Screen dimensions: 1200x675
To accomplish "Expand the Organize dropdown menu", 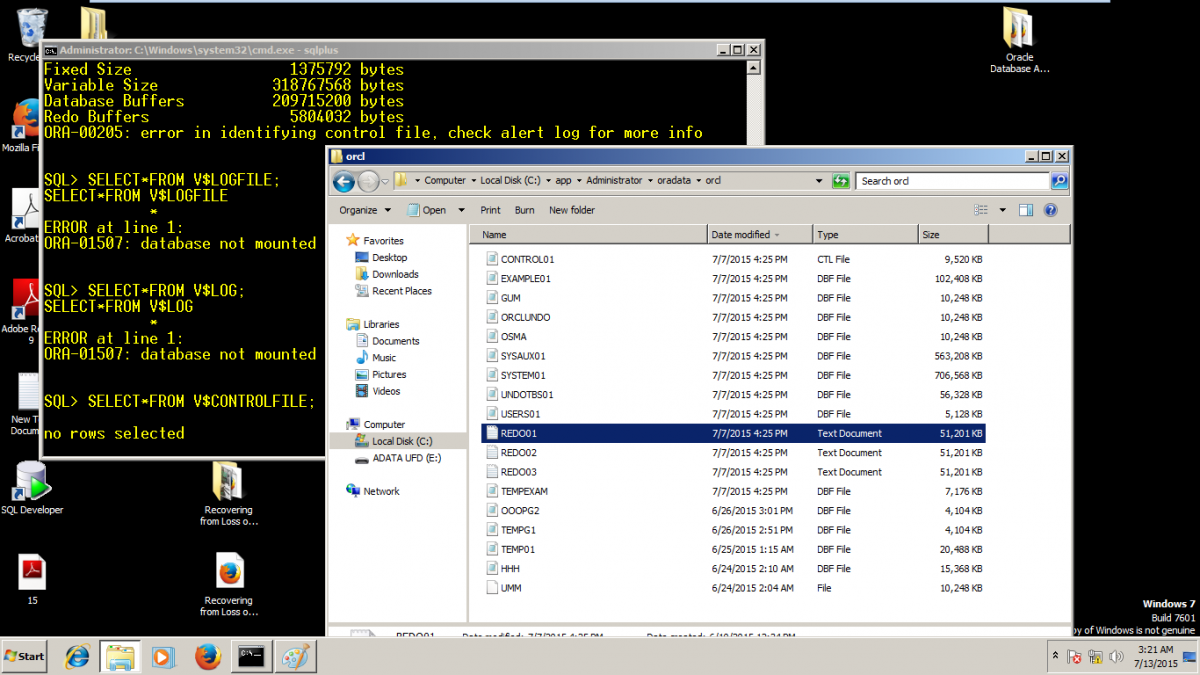I will [x=363, y=210].
